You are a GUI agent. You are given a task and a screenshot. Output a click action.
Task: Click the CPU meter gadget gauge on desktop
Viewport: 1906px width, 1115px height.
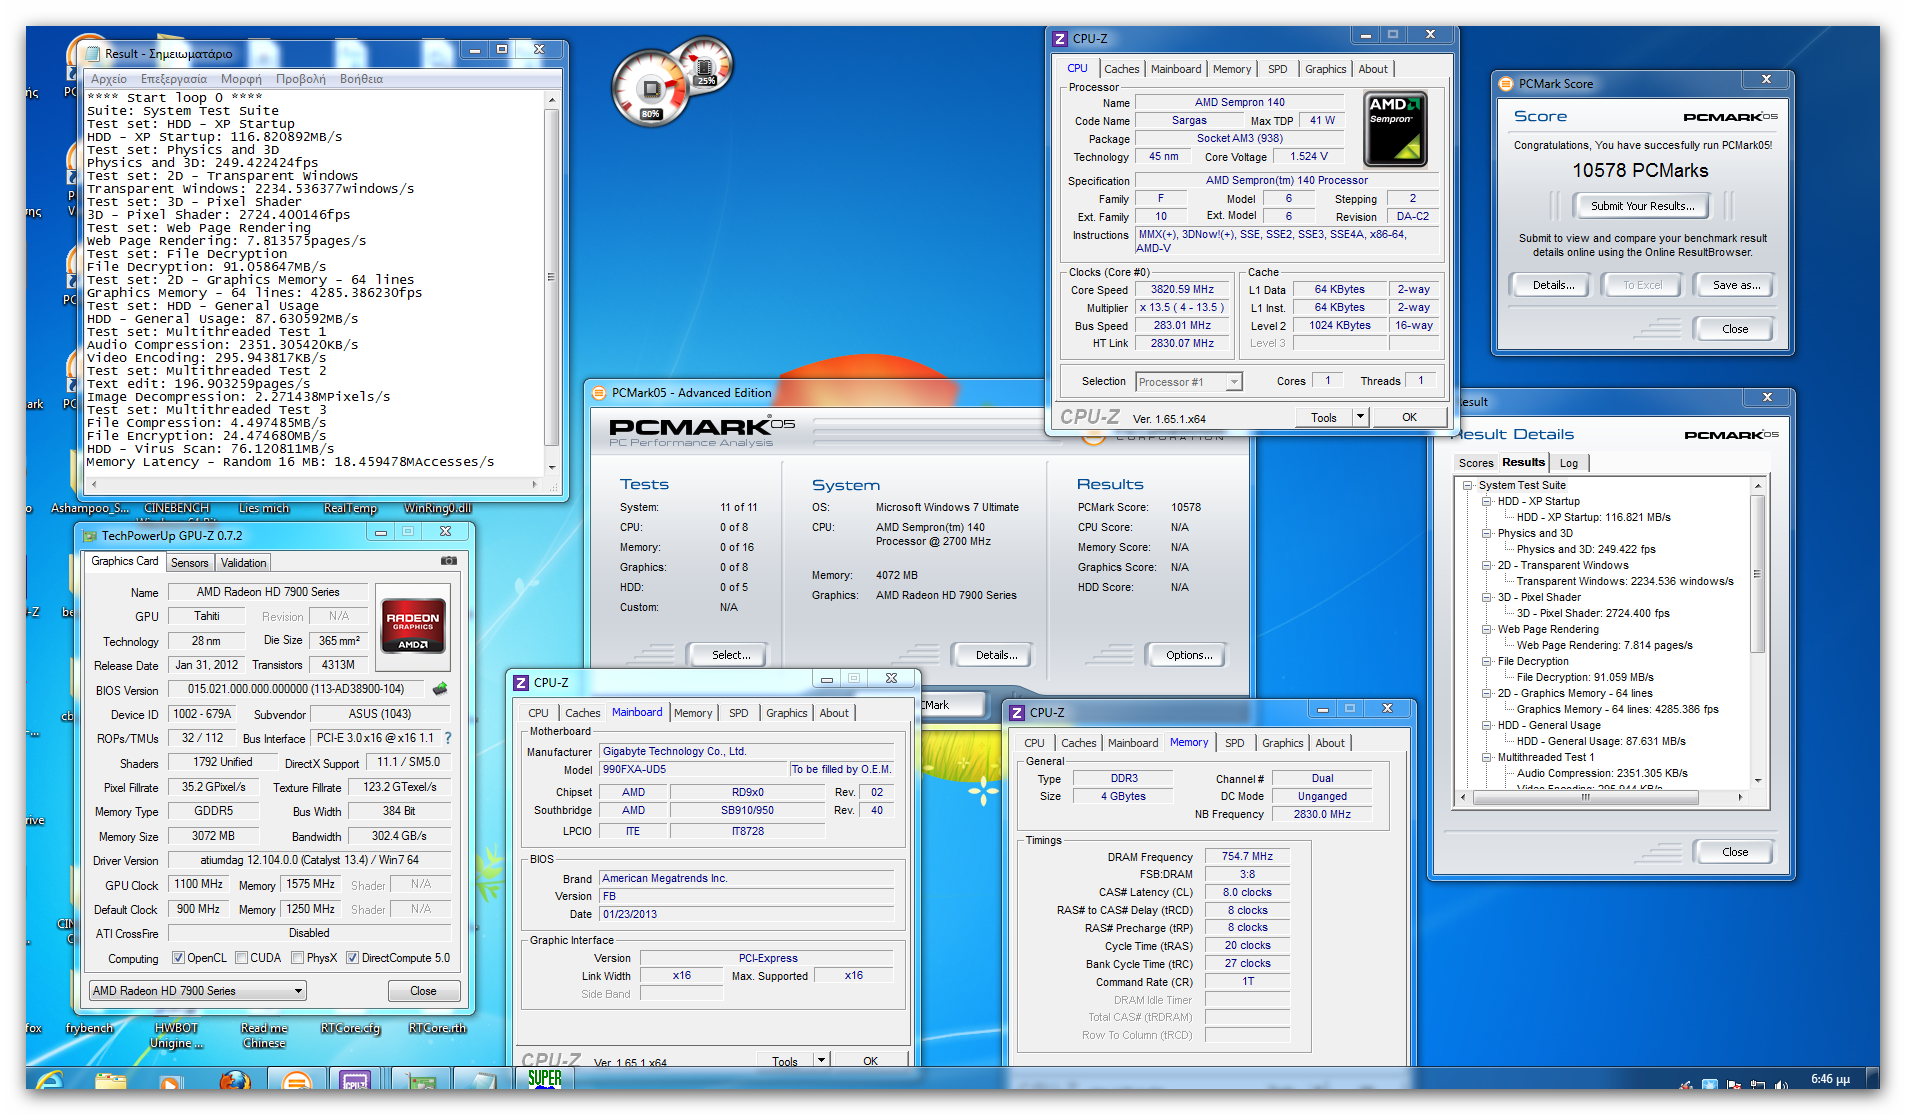651,90
